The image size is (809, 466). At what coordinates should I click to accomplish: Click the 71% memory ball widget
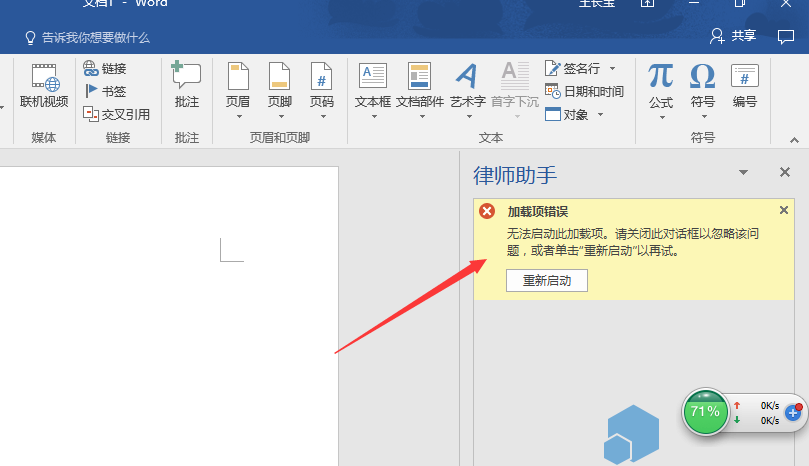click(705, 412)
